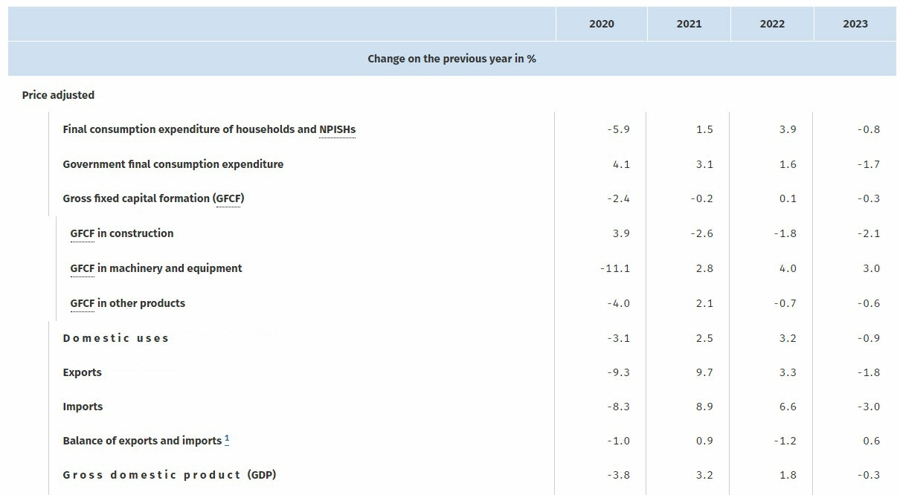The image size is (900, 495).
Task: Click GFCF abbreviation in machinery and equipment row
Action: coord(82,269)
